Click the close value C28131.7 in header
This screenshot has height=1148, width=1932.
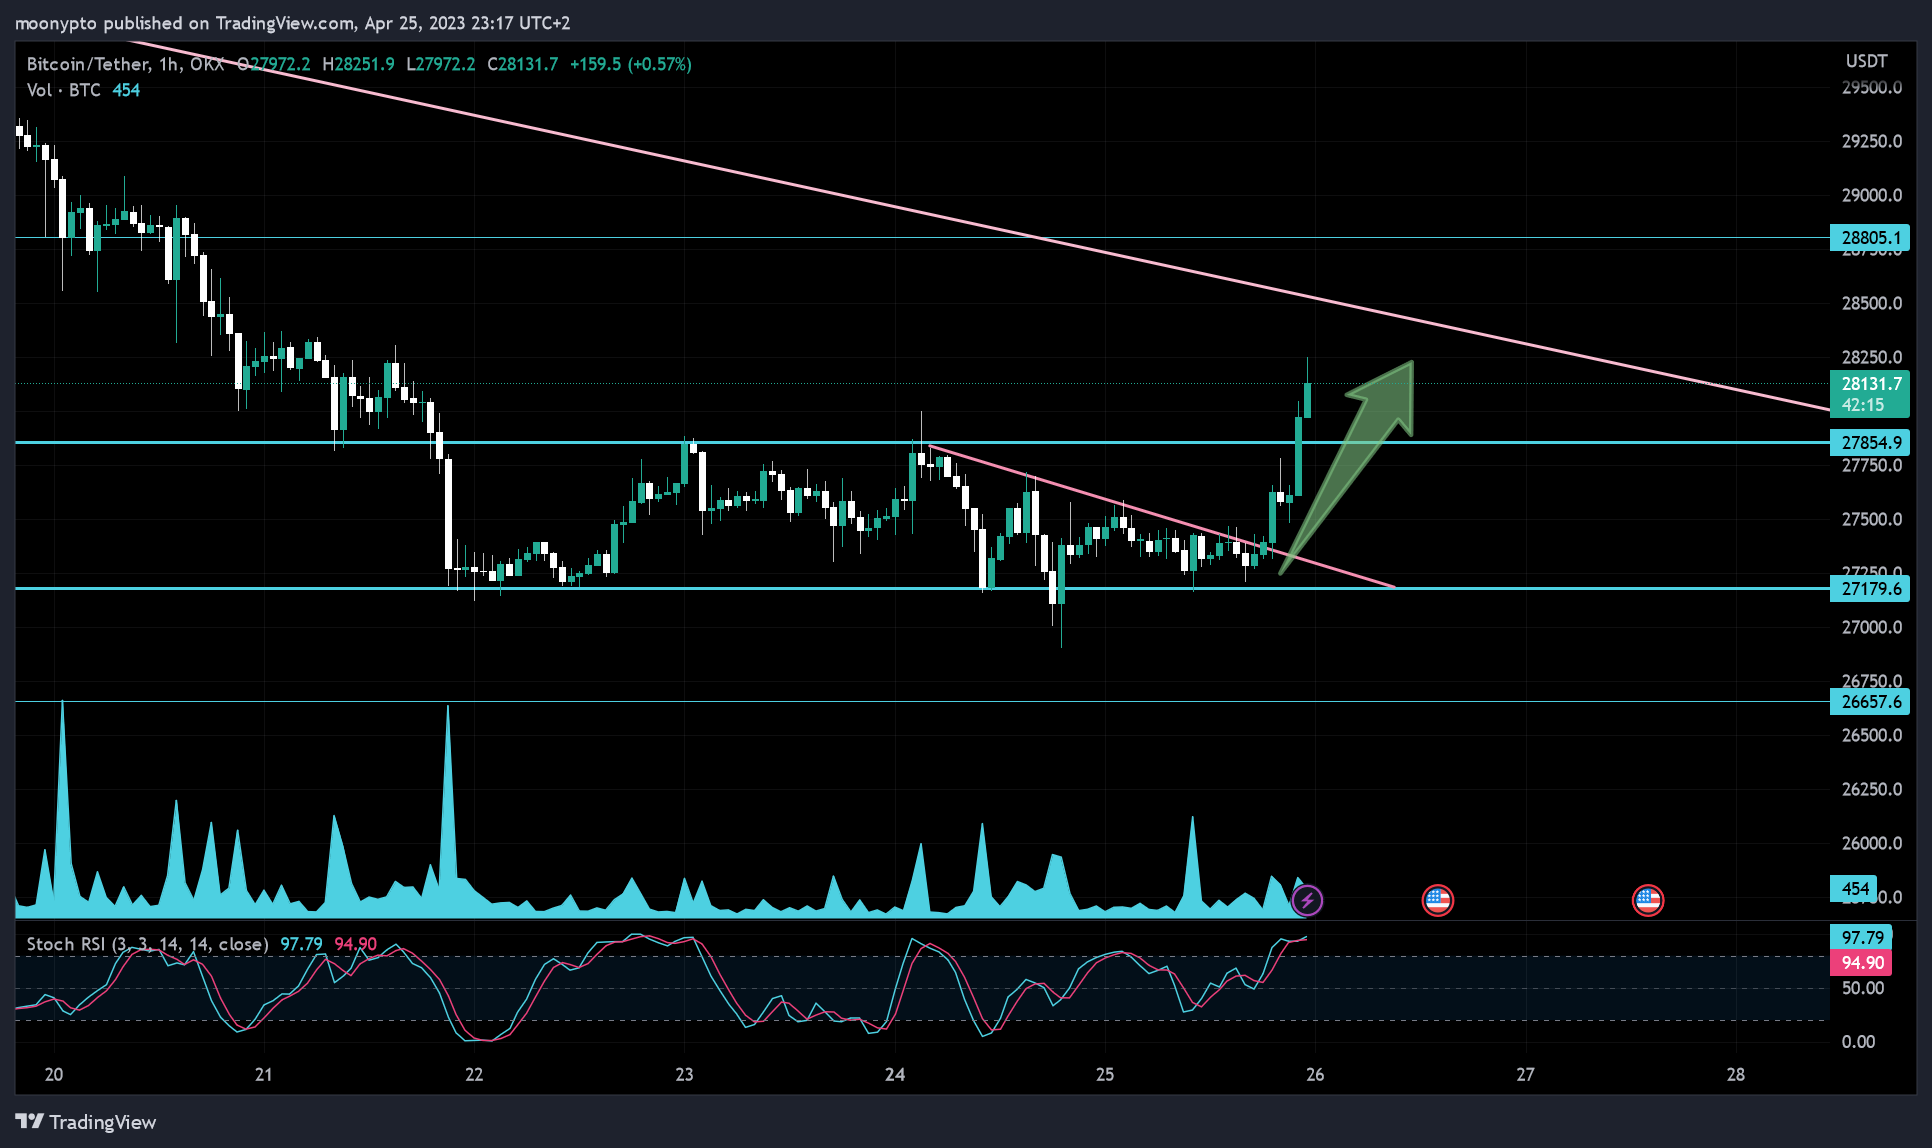(x=523, y=64)
